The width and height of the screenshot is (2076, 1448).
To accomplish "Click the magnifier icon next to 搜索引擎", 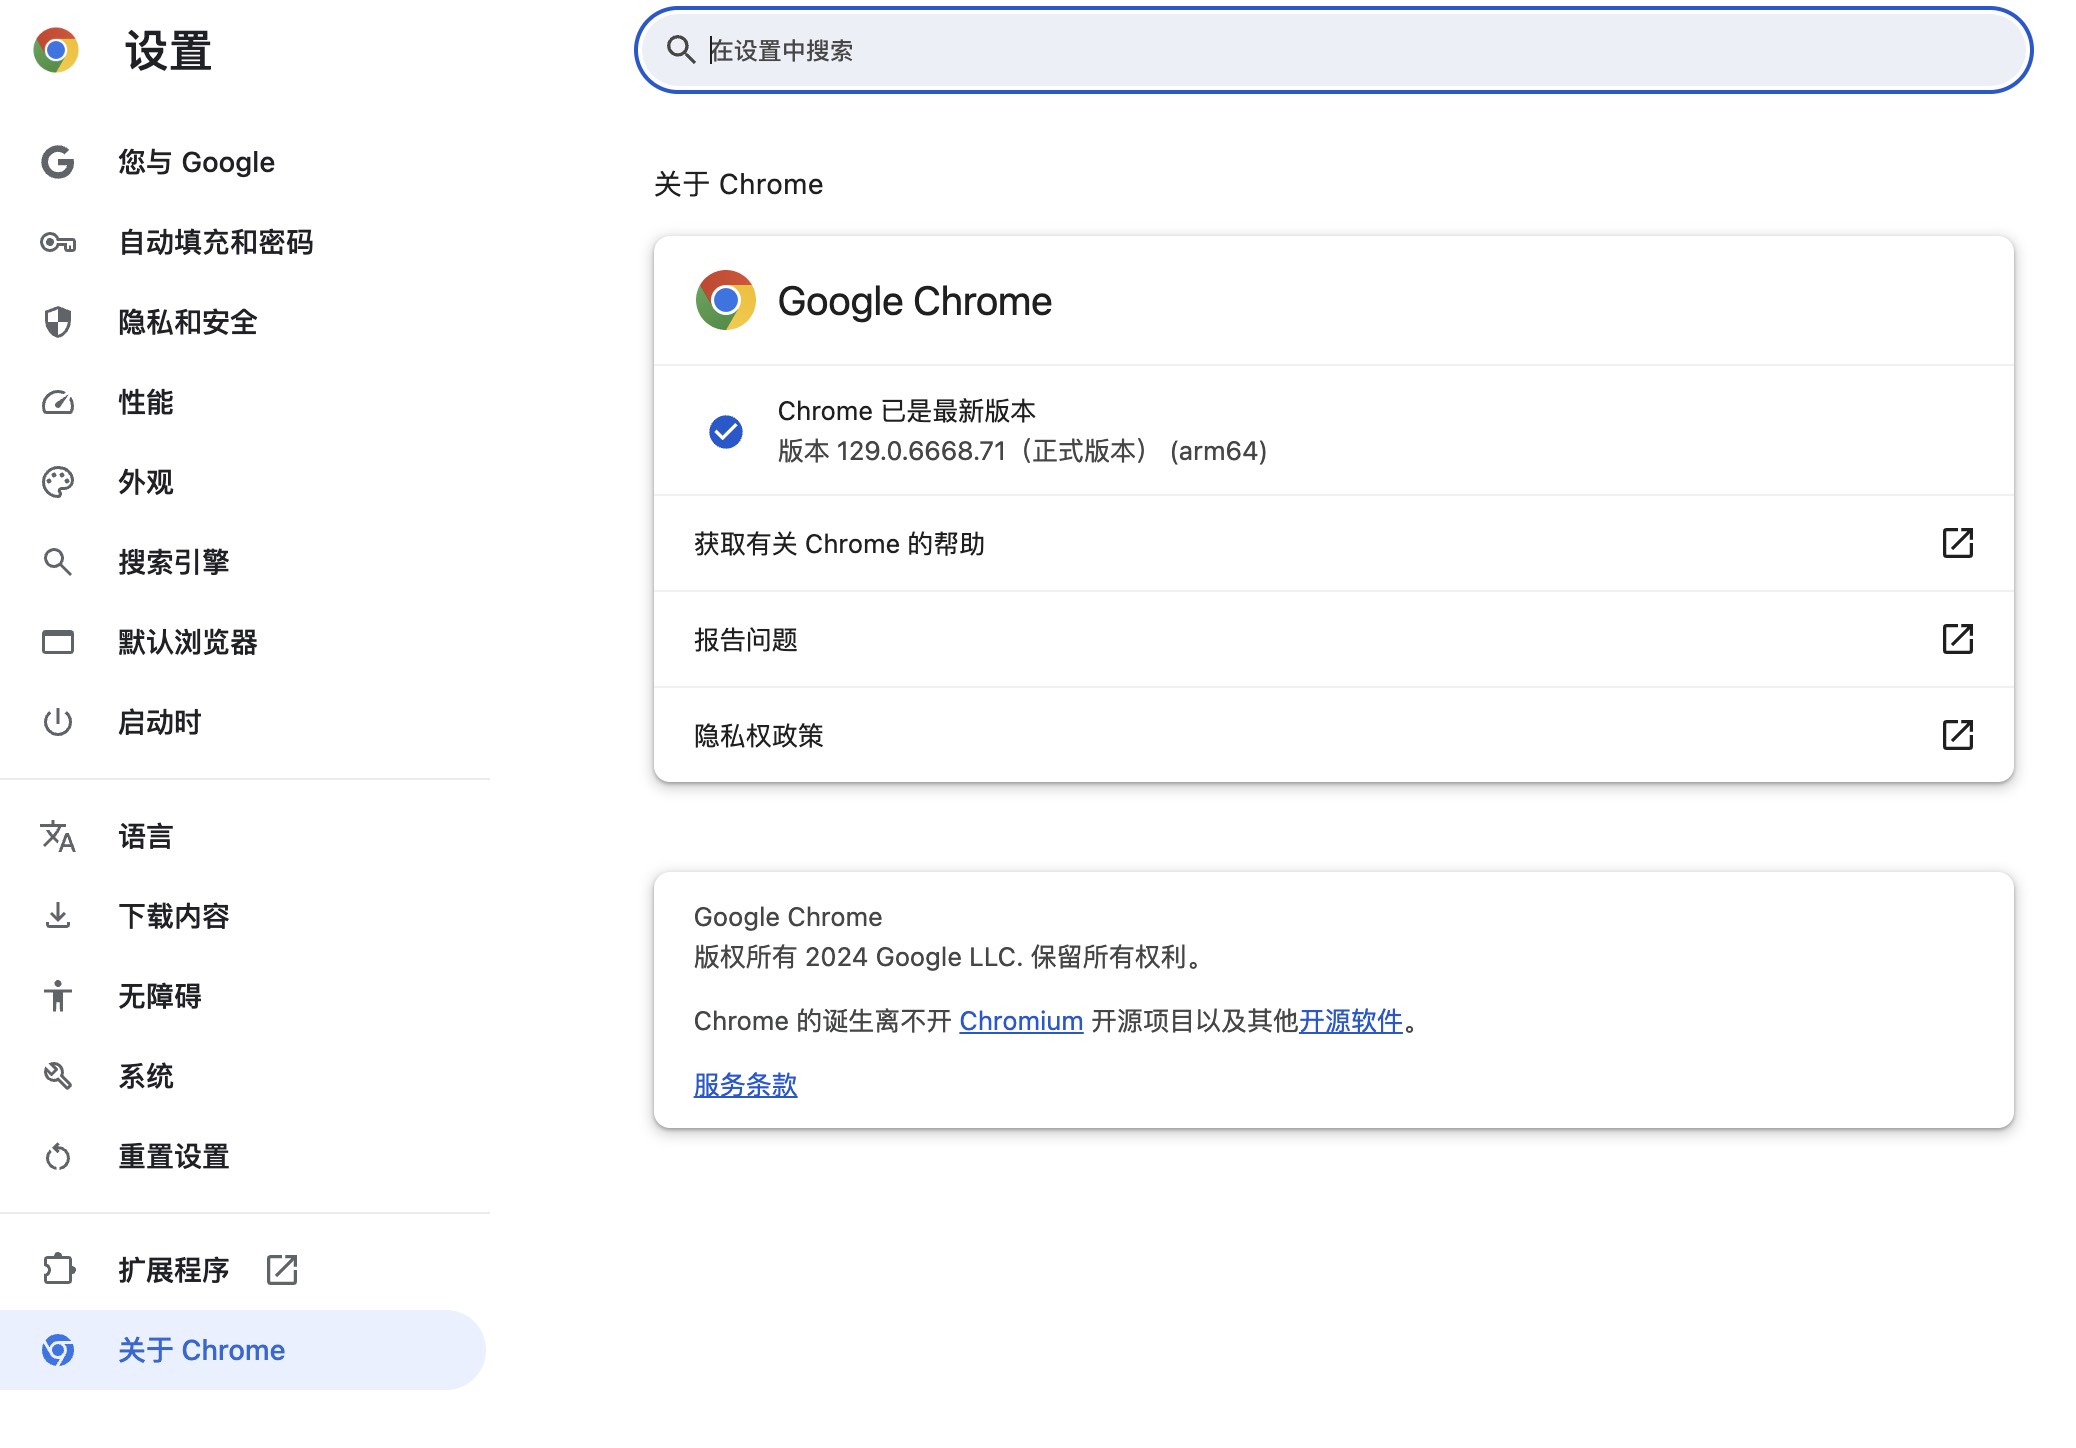I will tap(58, 562).
